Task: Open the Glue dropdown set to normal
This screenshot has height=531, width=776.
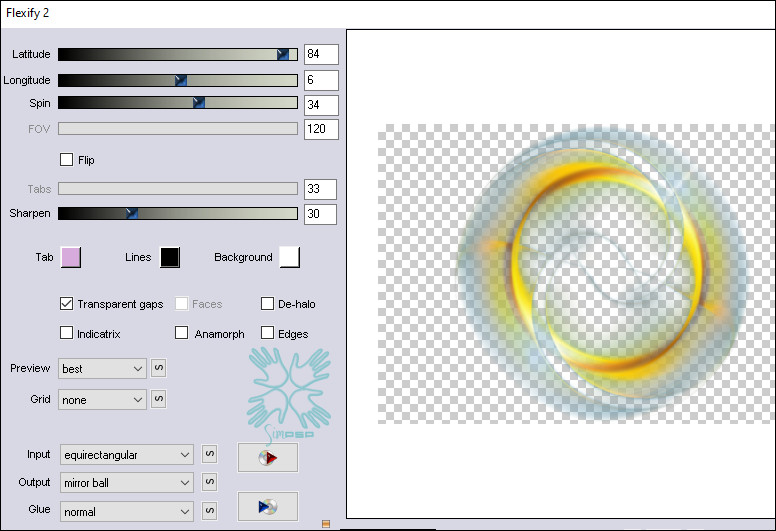Action: point(126,511)
